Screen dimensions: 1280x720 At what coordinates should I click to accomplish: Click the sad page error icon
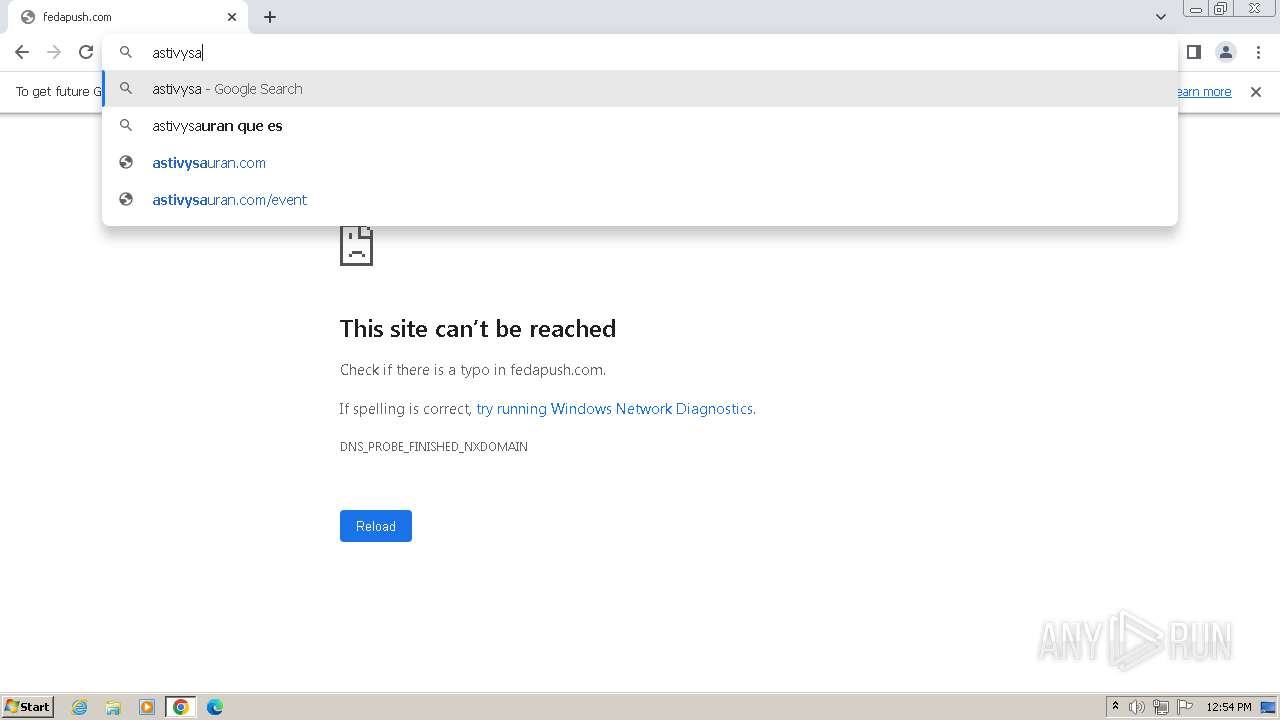(x=356, y=246)
